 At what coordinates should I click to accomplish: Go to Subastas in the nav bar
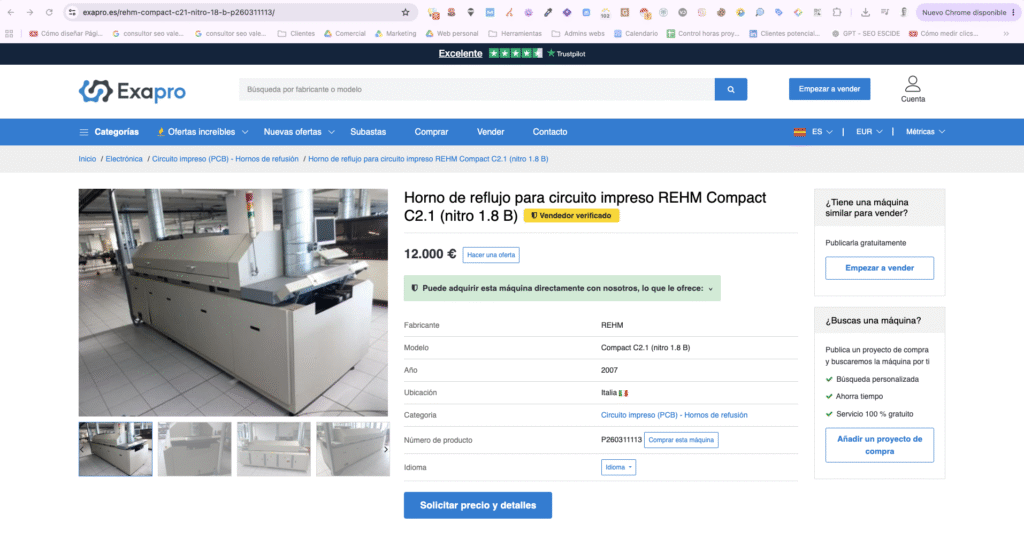368,132
